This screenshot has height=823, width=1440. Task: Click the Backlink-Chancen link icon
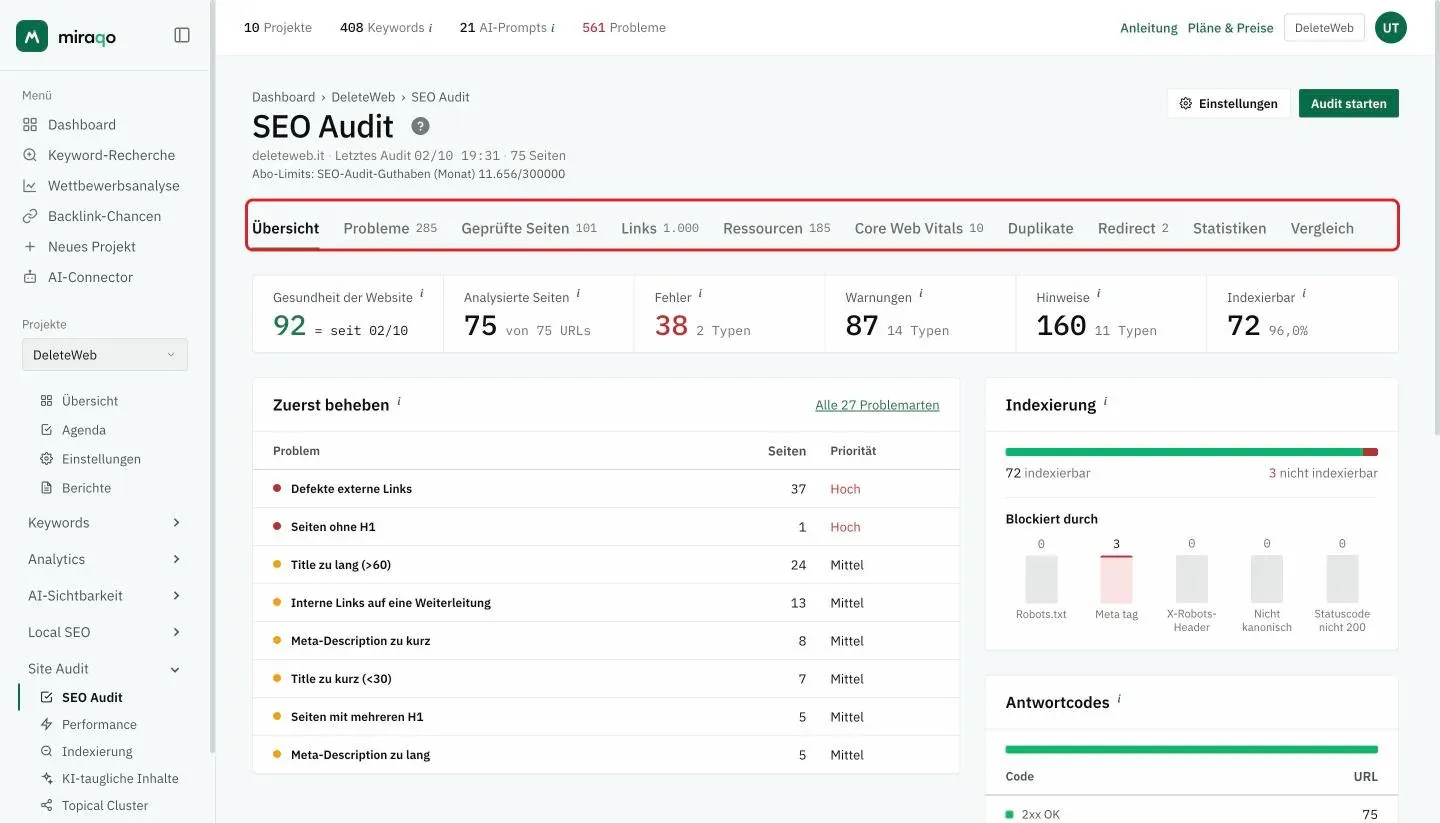click(x=30, y=216)
